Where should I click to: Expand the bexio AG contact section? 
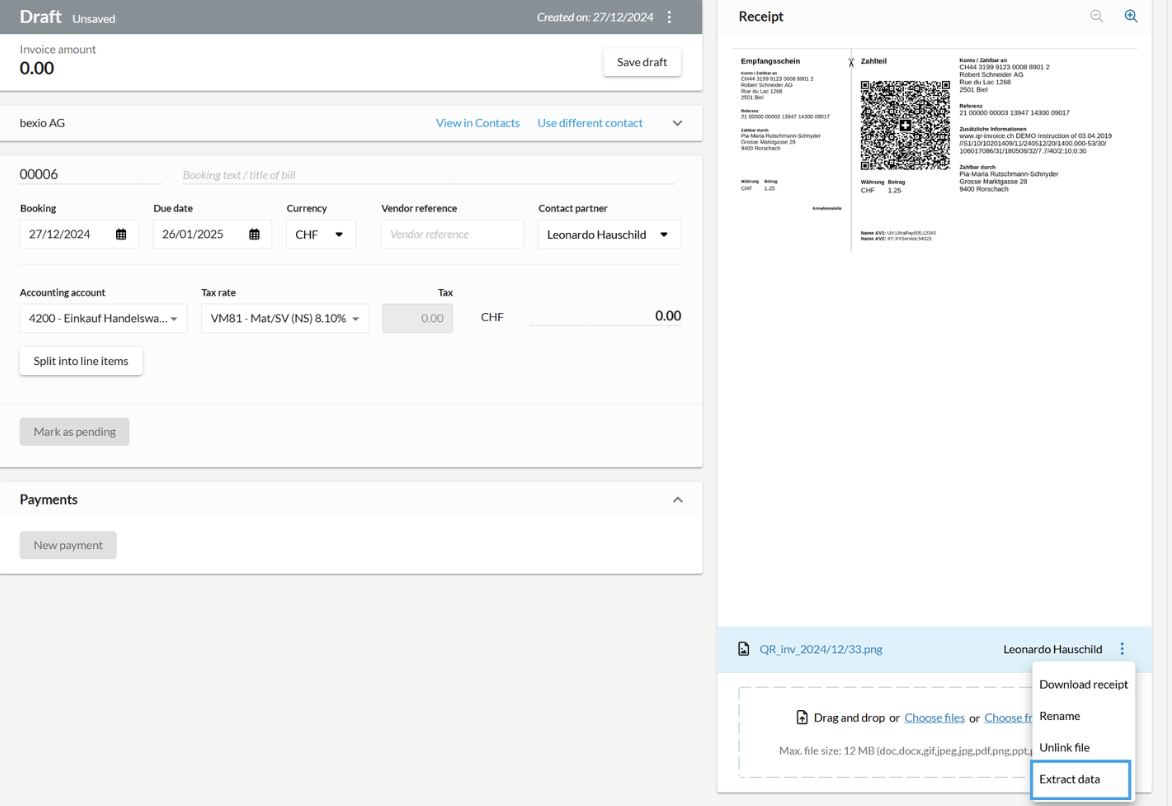(x=677, y=123)
